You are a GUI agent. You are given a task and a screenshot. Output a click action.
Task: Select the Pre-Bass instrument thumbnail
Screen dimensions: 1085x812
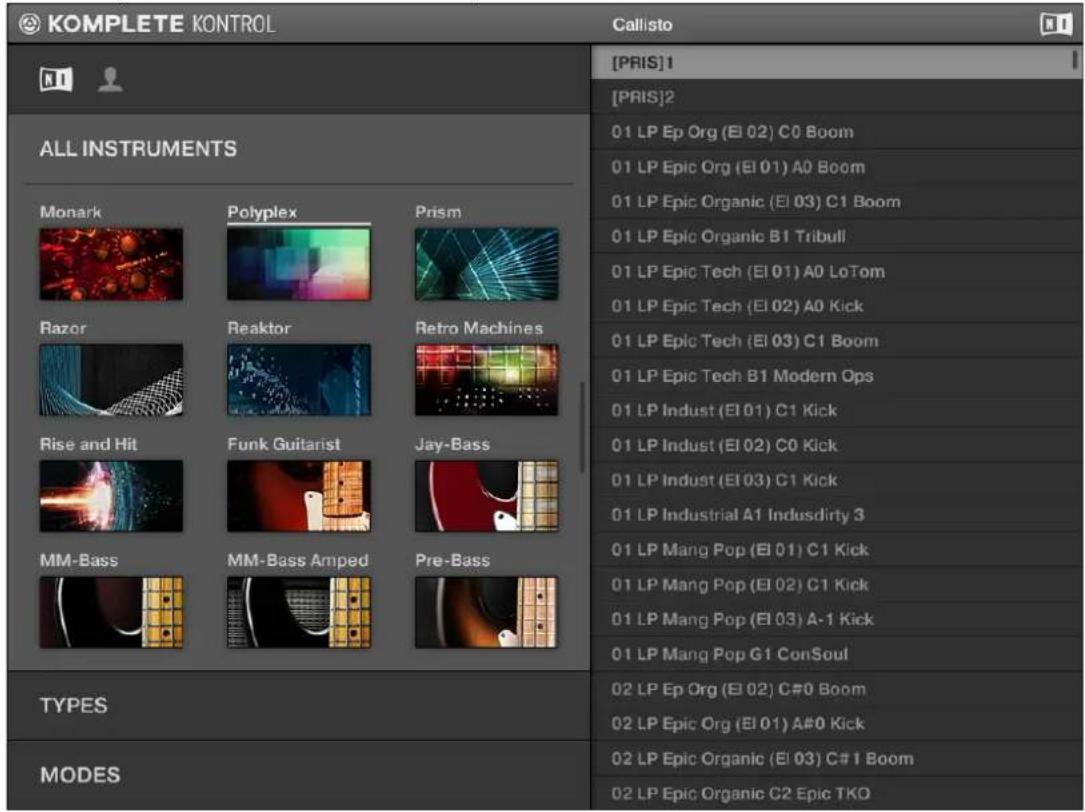click(486, 613)
